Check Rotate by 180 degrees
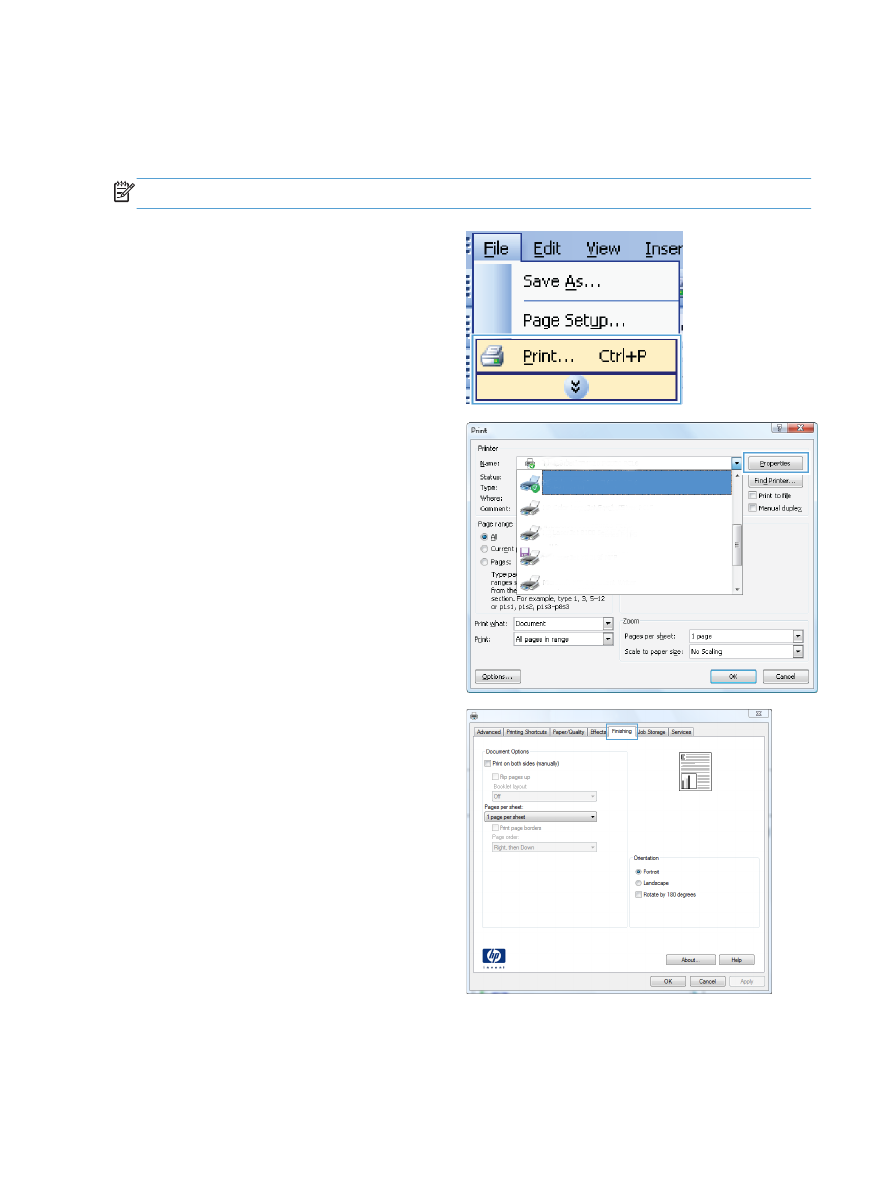 [639, 895]
